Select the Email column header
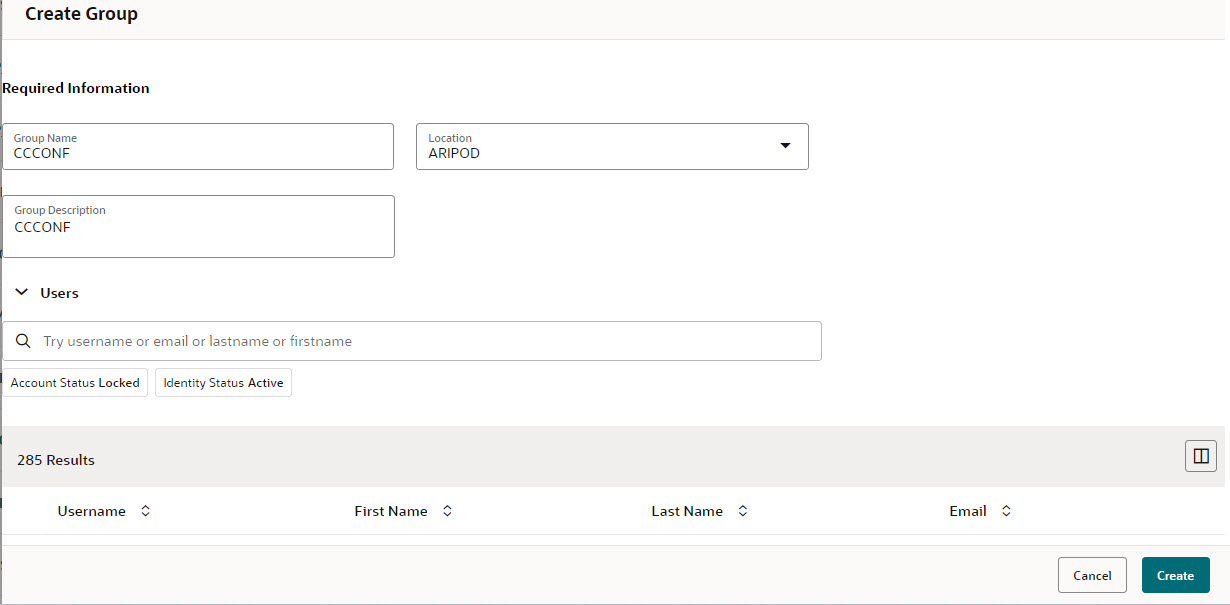The image size is (1230, 605). pyautogui.click(x=968, y=510)
